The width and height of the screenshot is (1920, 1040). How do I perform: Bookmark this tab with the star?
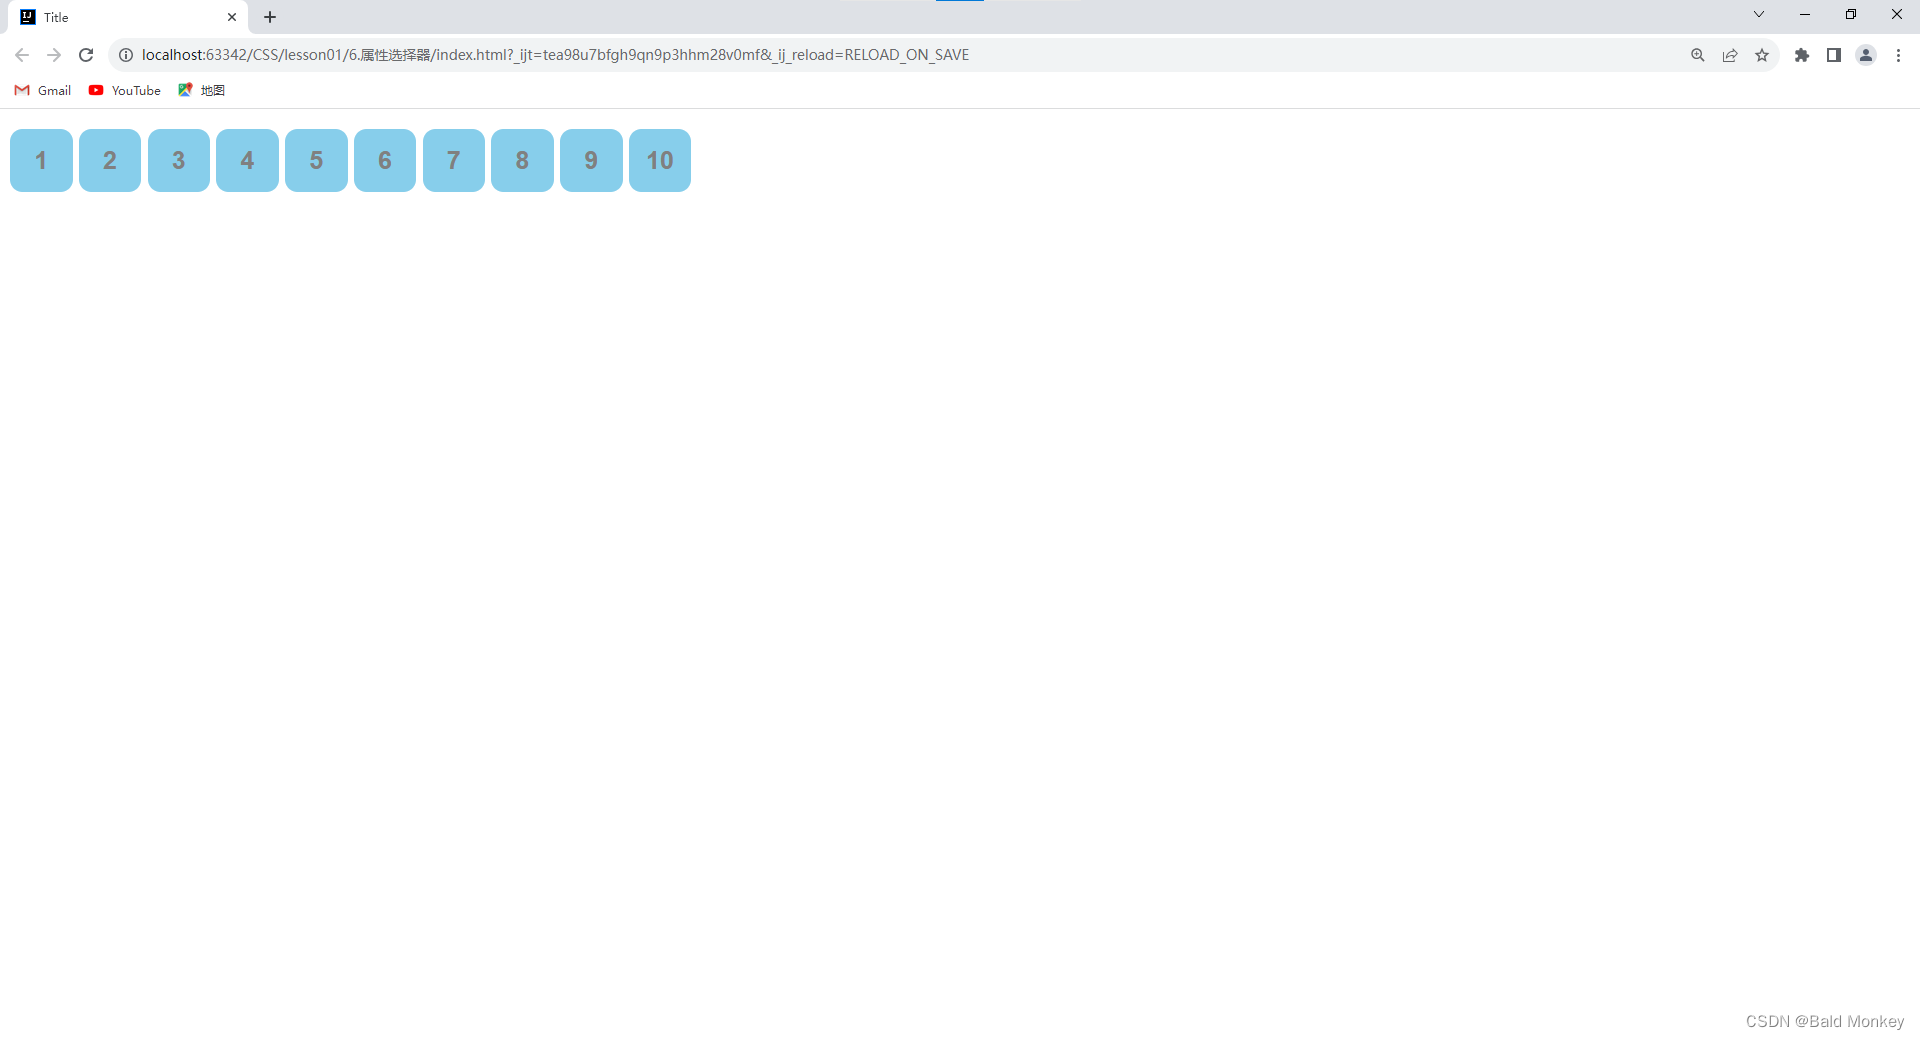(1762, 55)
